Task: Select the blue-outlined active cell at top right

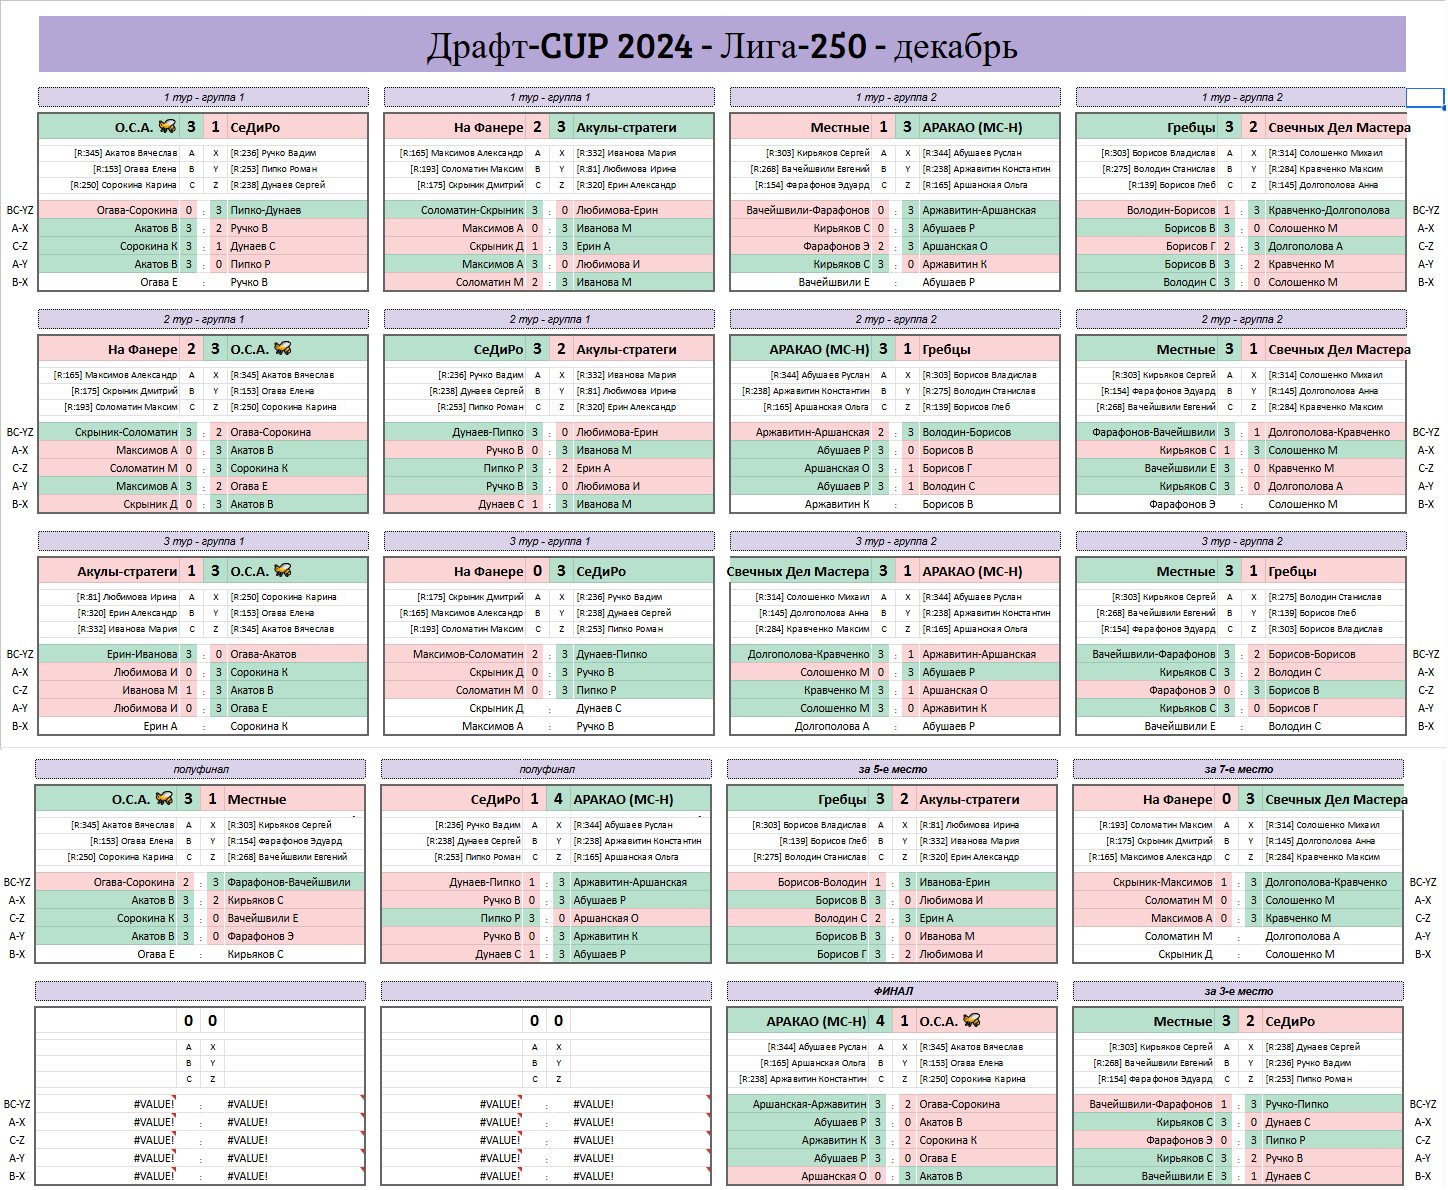Action: point(1425,97)
